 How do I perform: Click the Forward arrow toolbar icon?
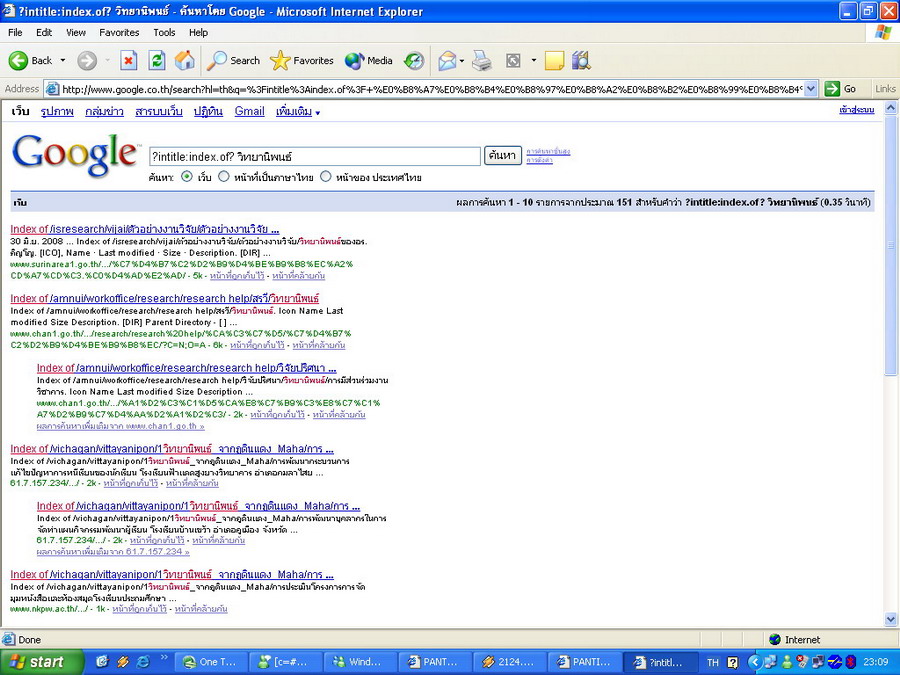click(87, 60)
